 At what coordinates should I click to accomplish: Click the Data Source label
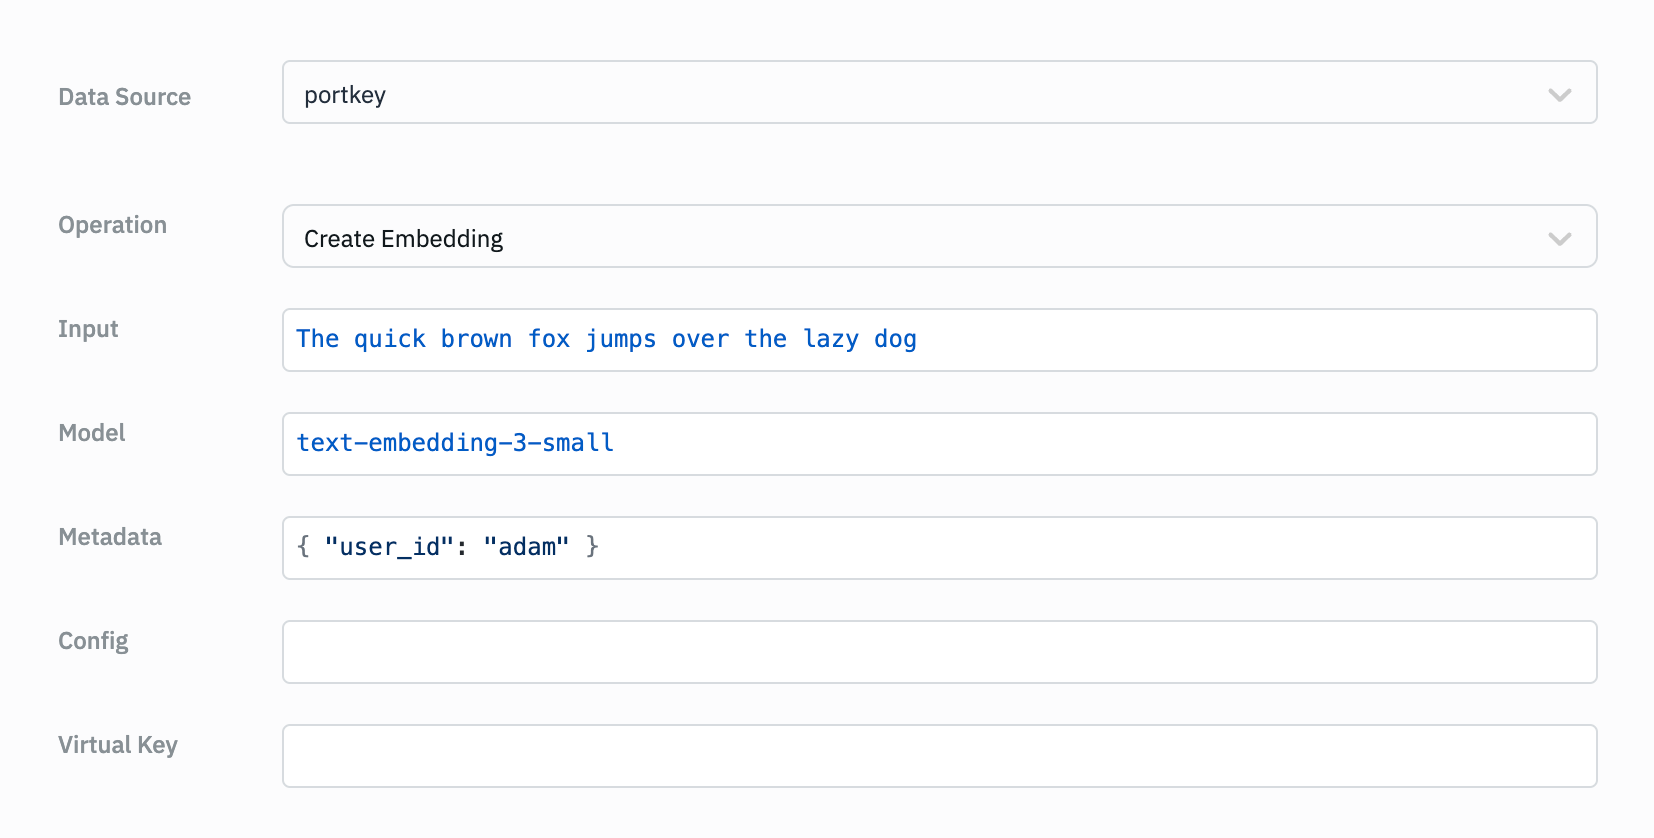coord(124,97)
